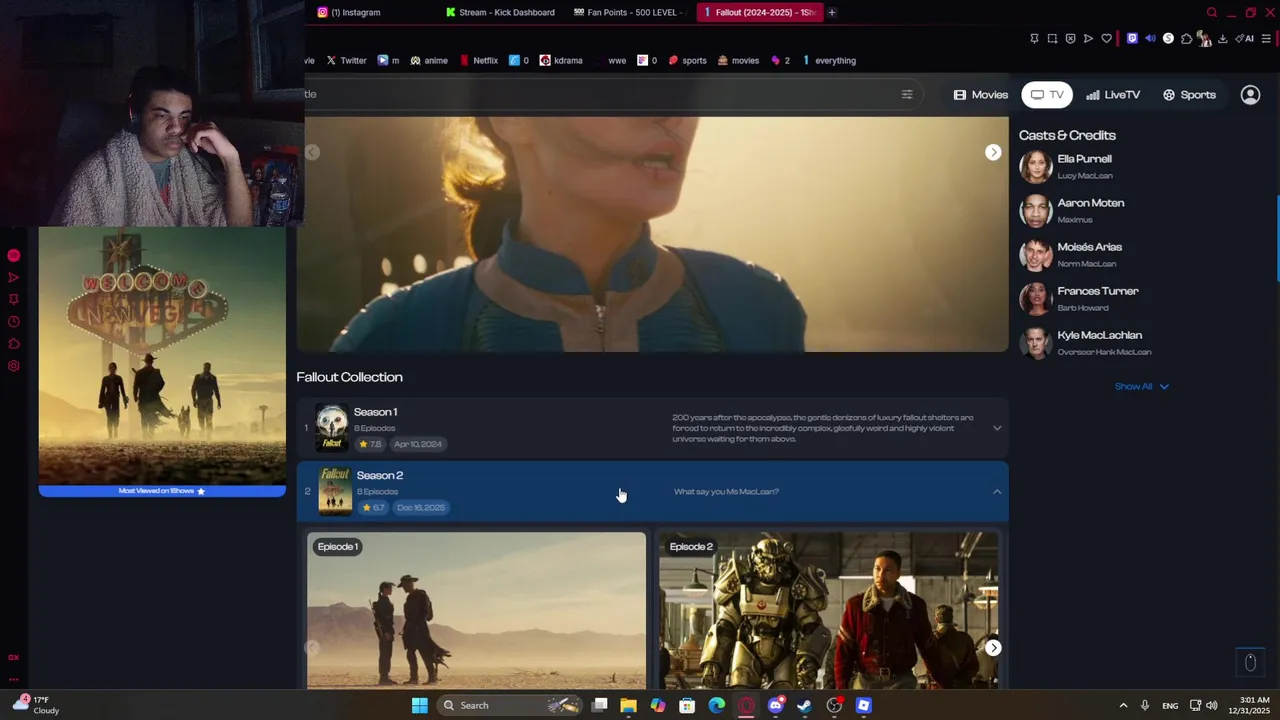Image resolution: width=1280 pixels, height=720 pixels.
Task: Switch to Fan Points - 500 LEVEL tab
Action: (x=630, y=12)
